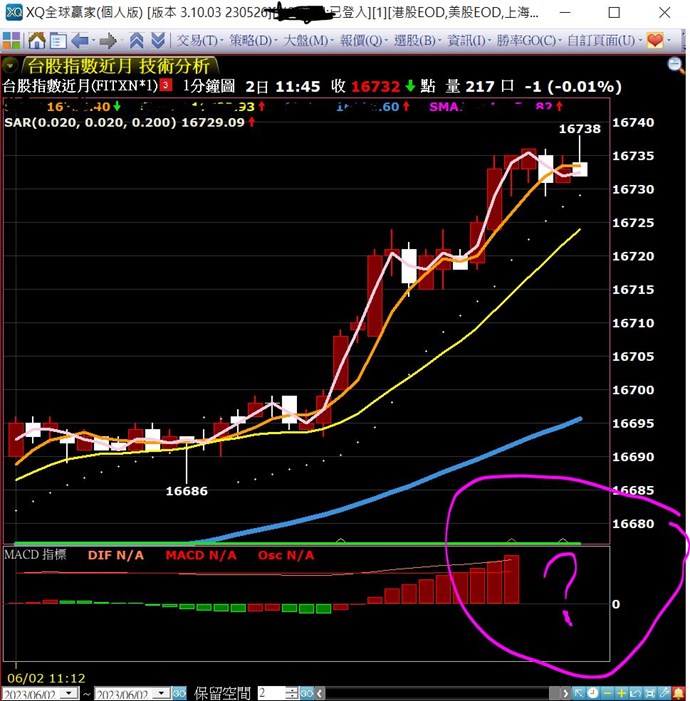Click GO button next to the date range

[178, 693]
